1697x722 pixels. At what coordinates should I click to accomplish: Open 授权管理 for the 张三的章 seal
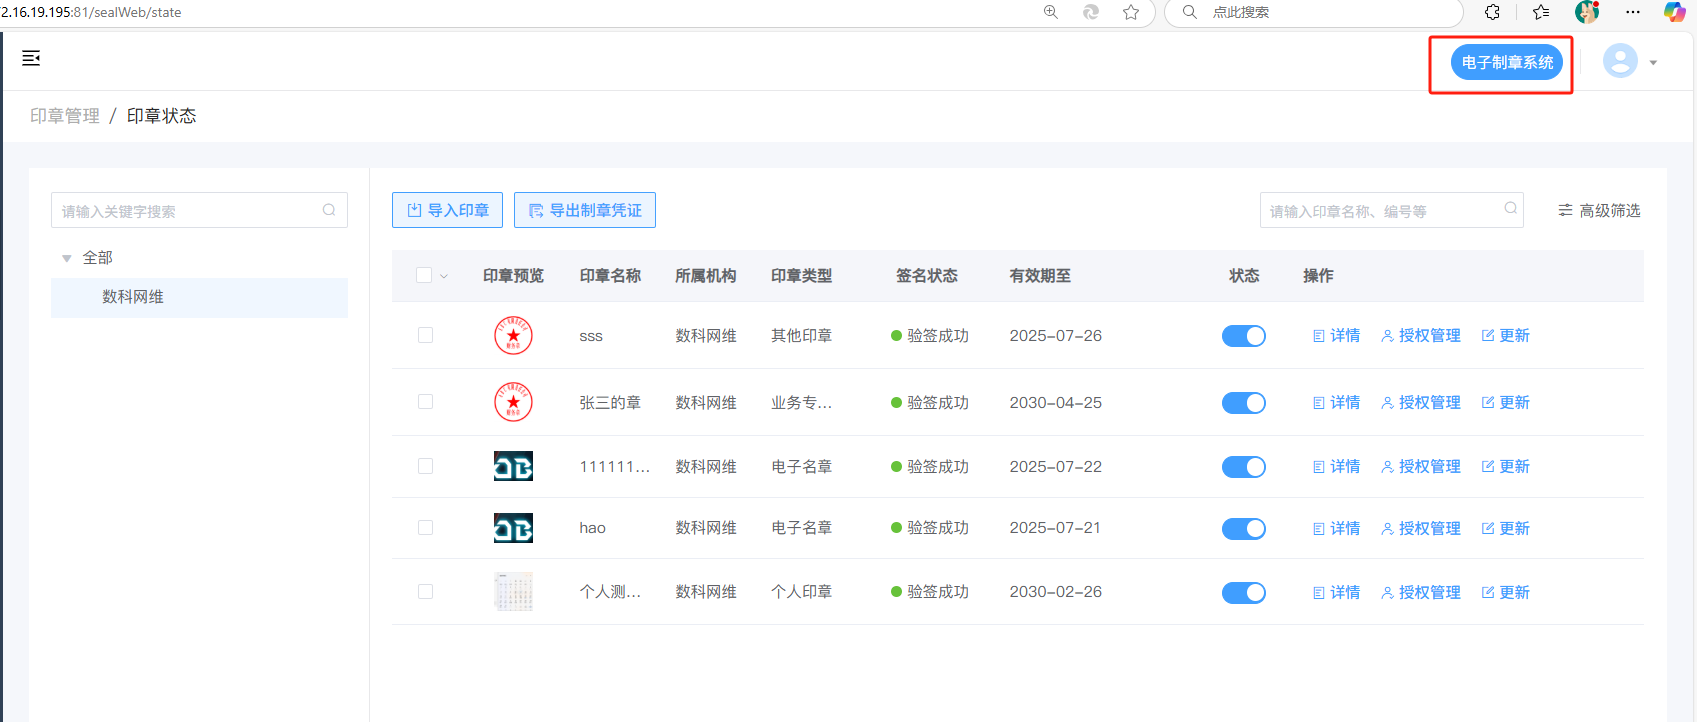coord(1421,403)
